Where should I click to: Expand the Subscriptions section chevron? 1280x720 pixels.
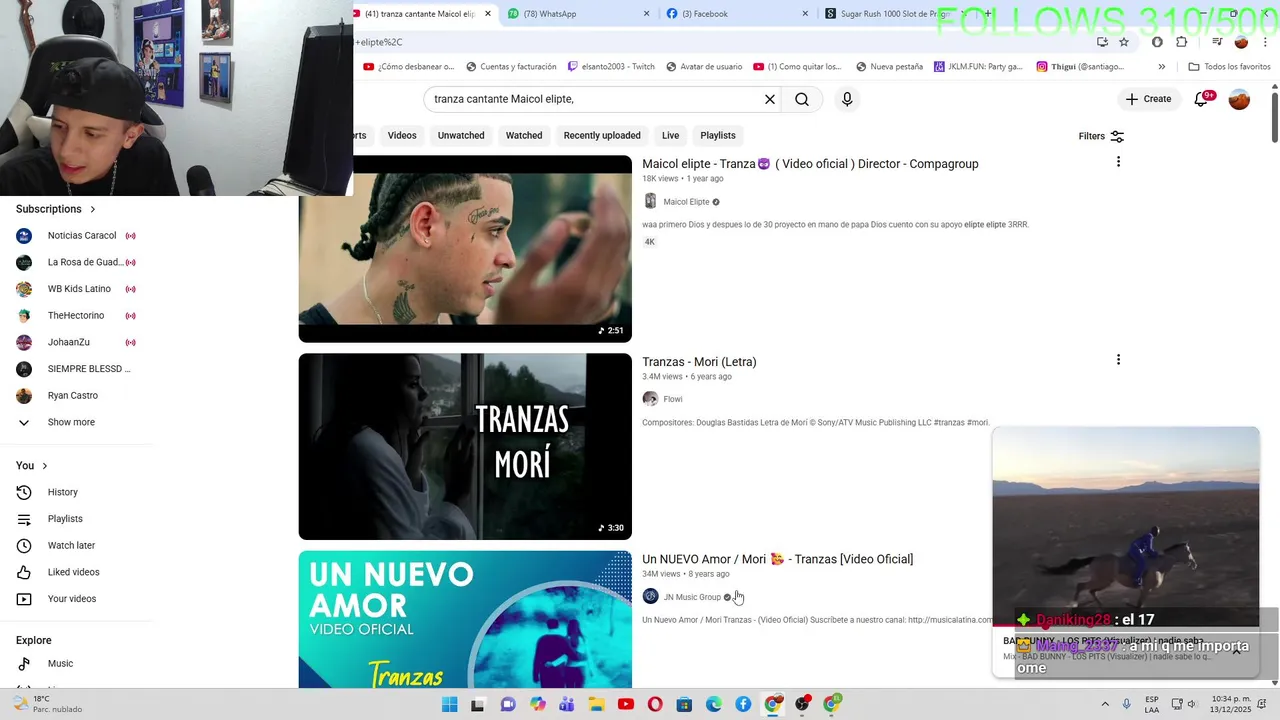coord(93,209)
